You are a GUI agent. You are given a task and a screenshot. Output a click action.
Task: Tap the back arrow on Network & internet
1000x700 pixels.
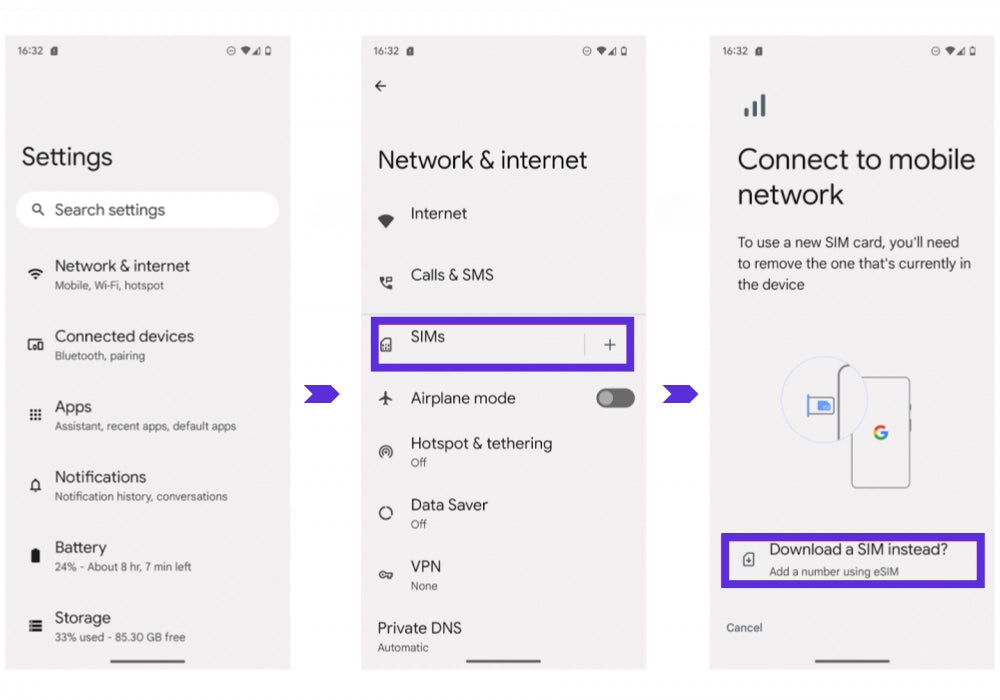tap(381, 86)
